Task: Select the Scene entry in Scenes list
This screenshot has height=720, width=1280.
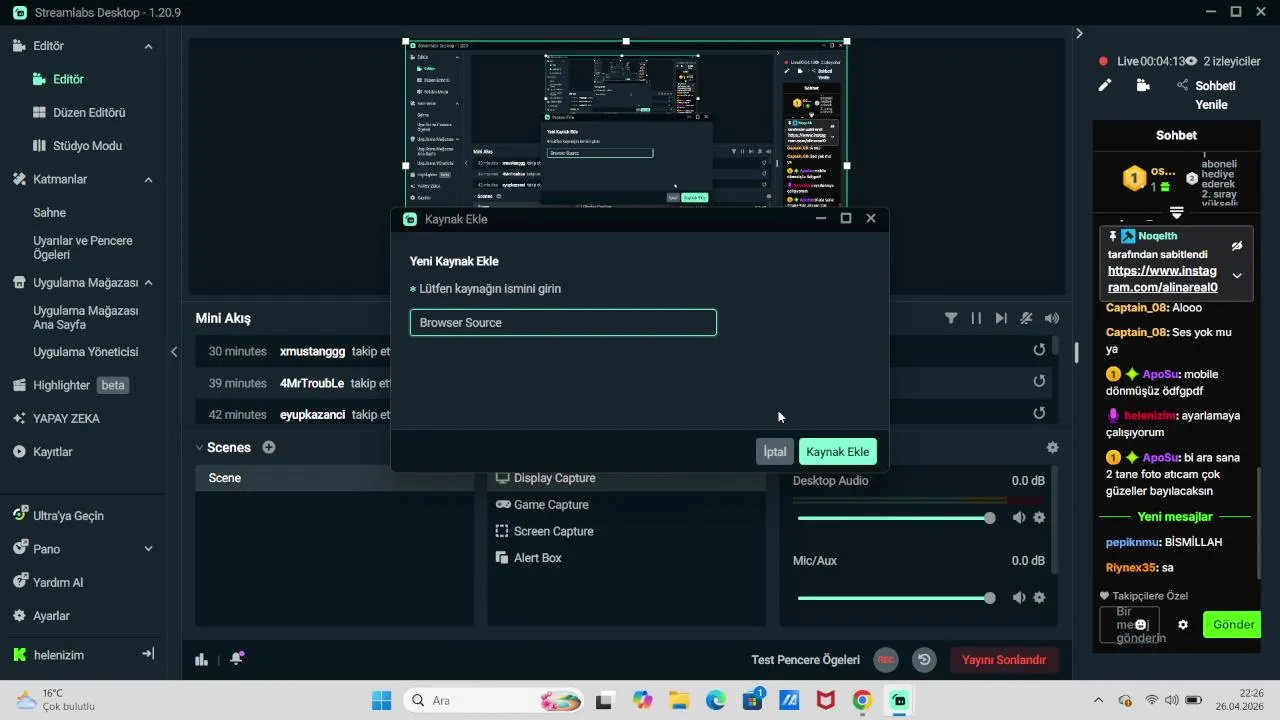Action: [334, 478]
